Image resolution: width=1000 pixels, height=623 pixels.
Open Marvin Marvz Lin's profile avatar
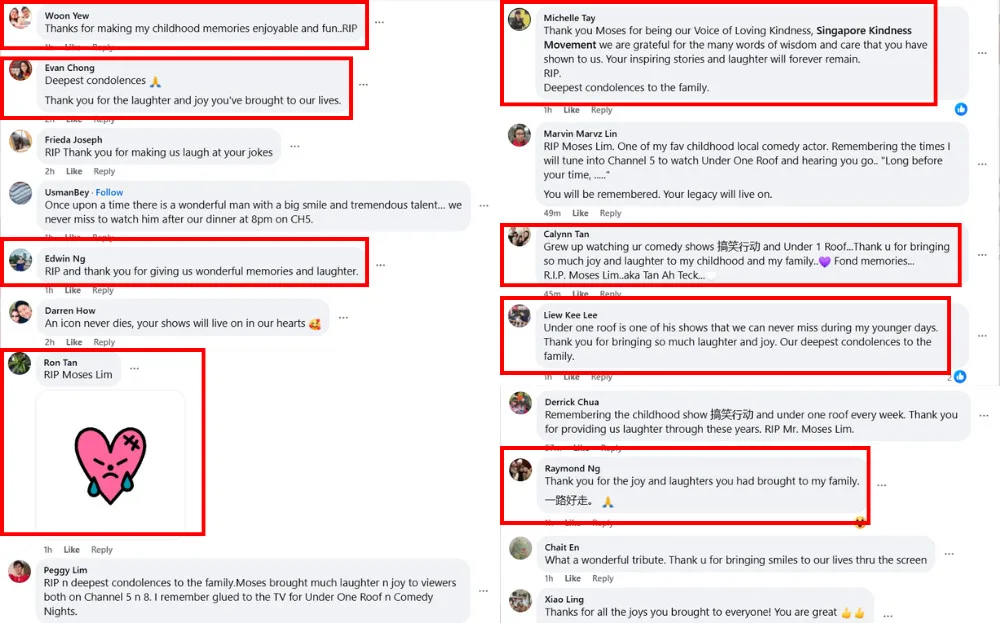pyautogui.click(x=519, y=135)
